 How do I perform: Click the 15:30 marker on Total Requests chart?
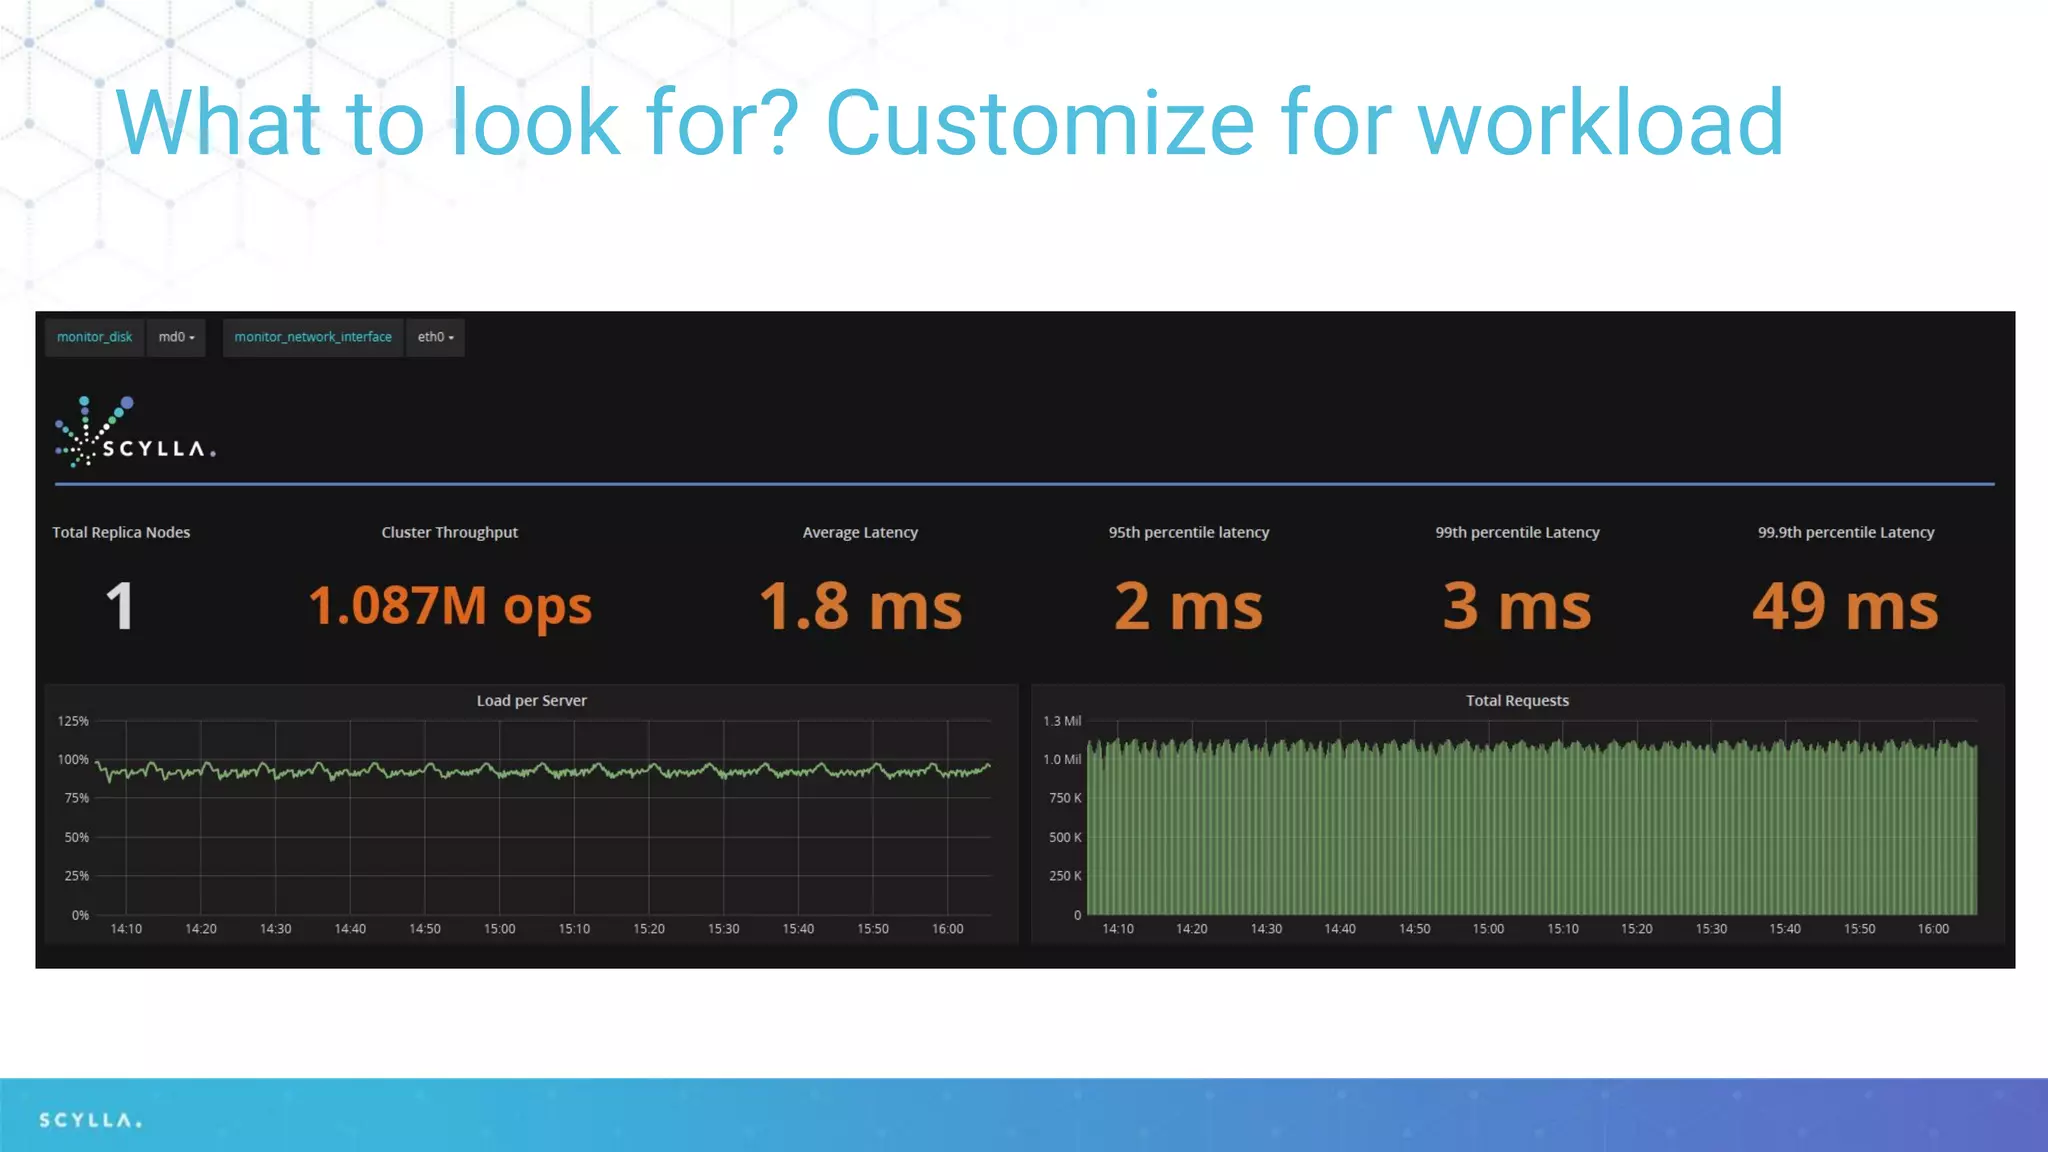pyautogui.click(x=1710, y=929)
